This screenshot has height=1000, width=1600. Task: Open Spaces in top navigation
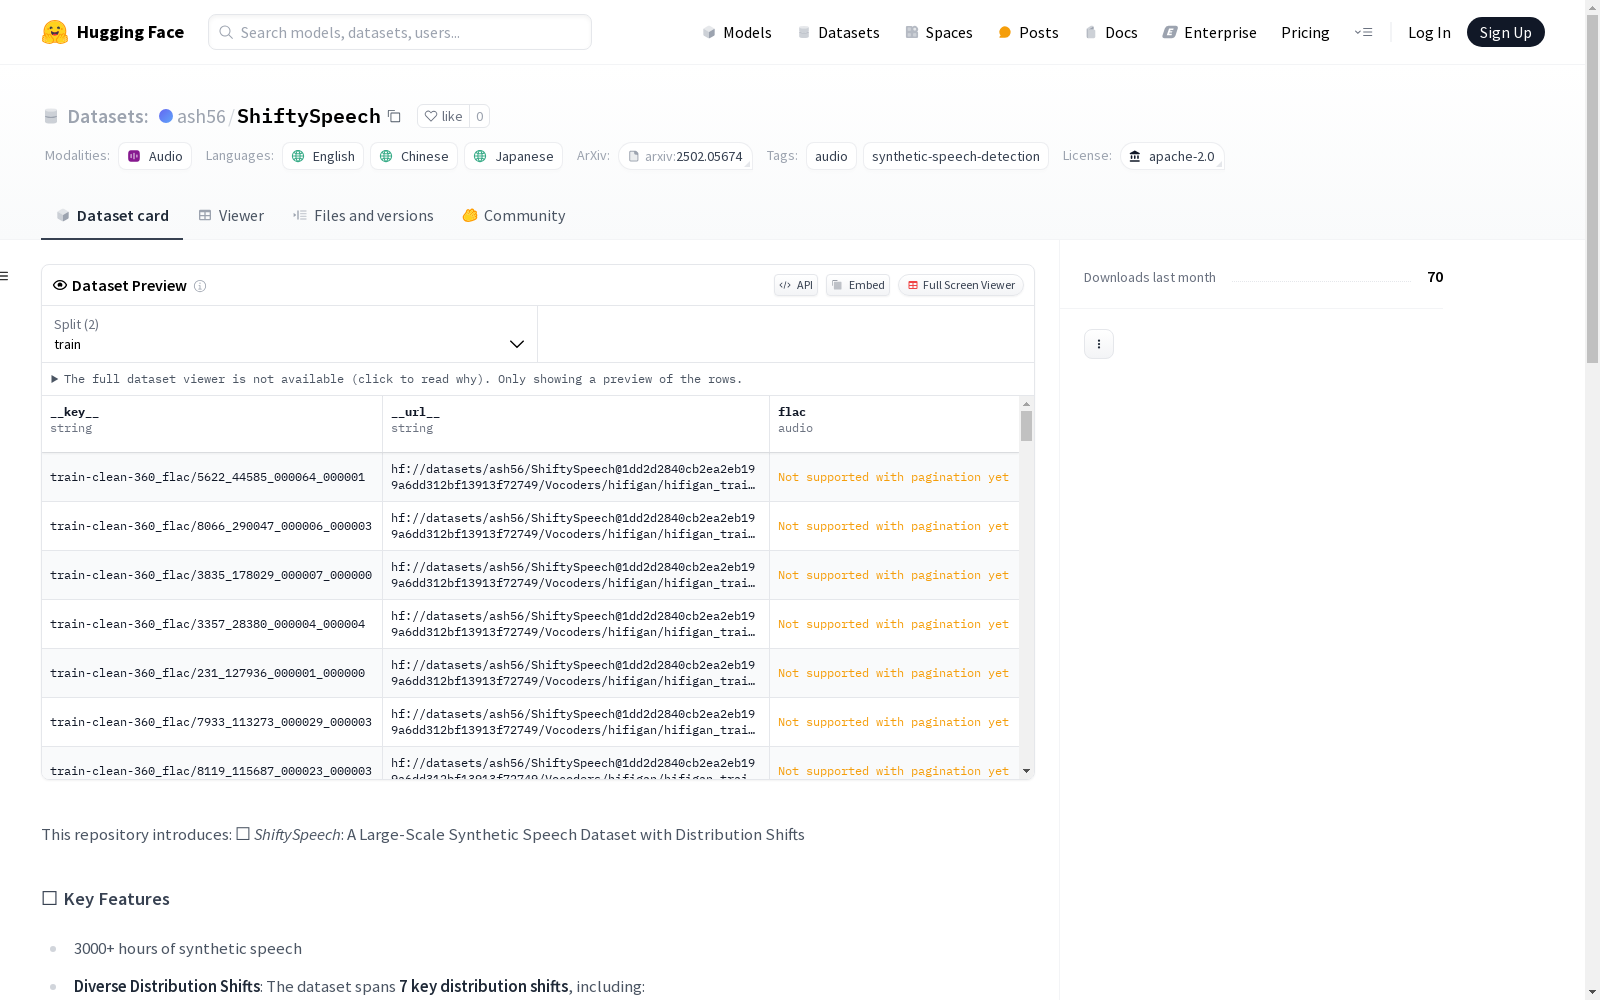[x=938, y=32]
